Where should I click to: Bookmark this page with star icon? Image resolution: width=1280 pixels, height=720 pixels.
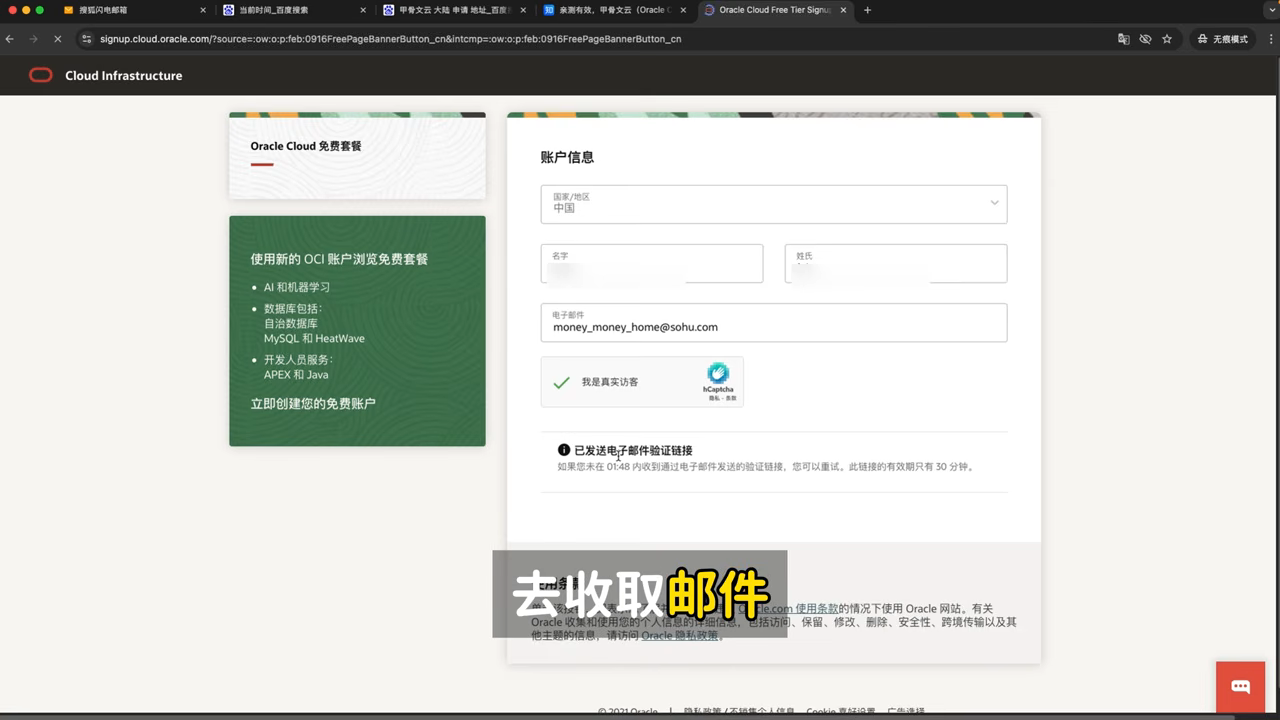click(x=1167, y=39)
